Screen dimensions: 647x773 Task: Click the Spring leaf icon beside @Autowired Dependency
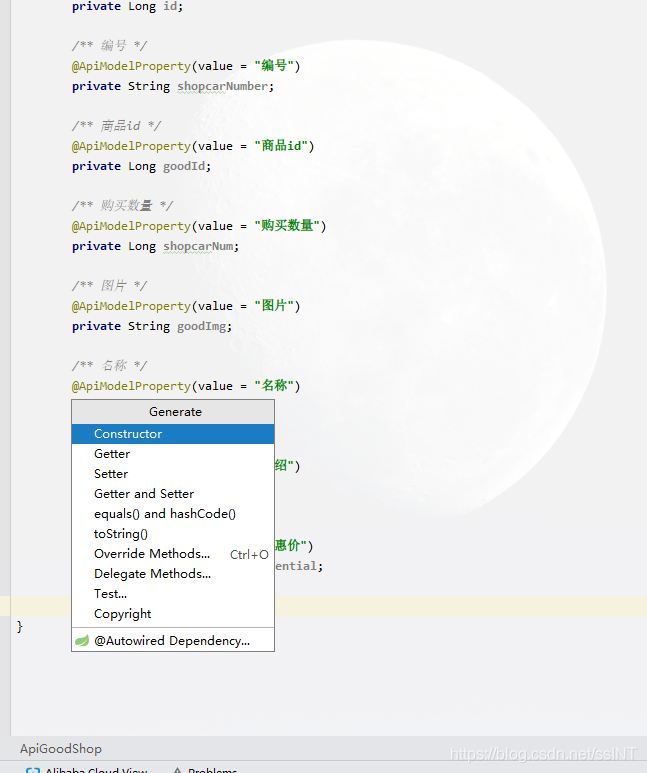(82, 641)
